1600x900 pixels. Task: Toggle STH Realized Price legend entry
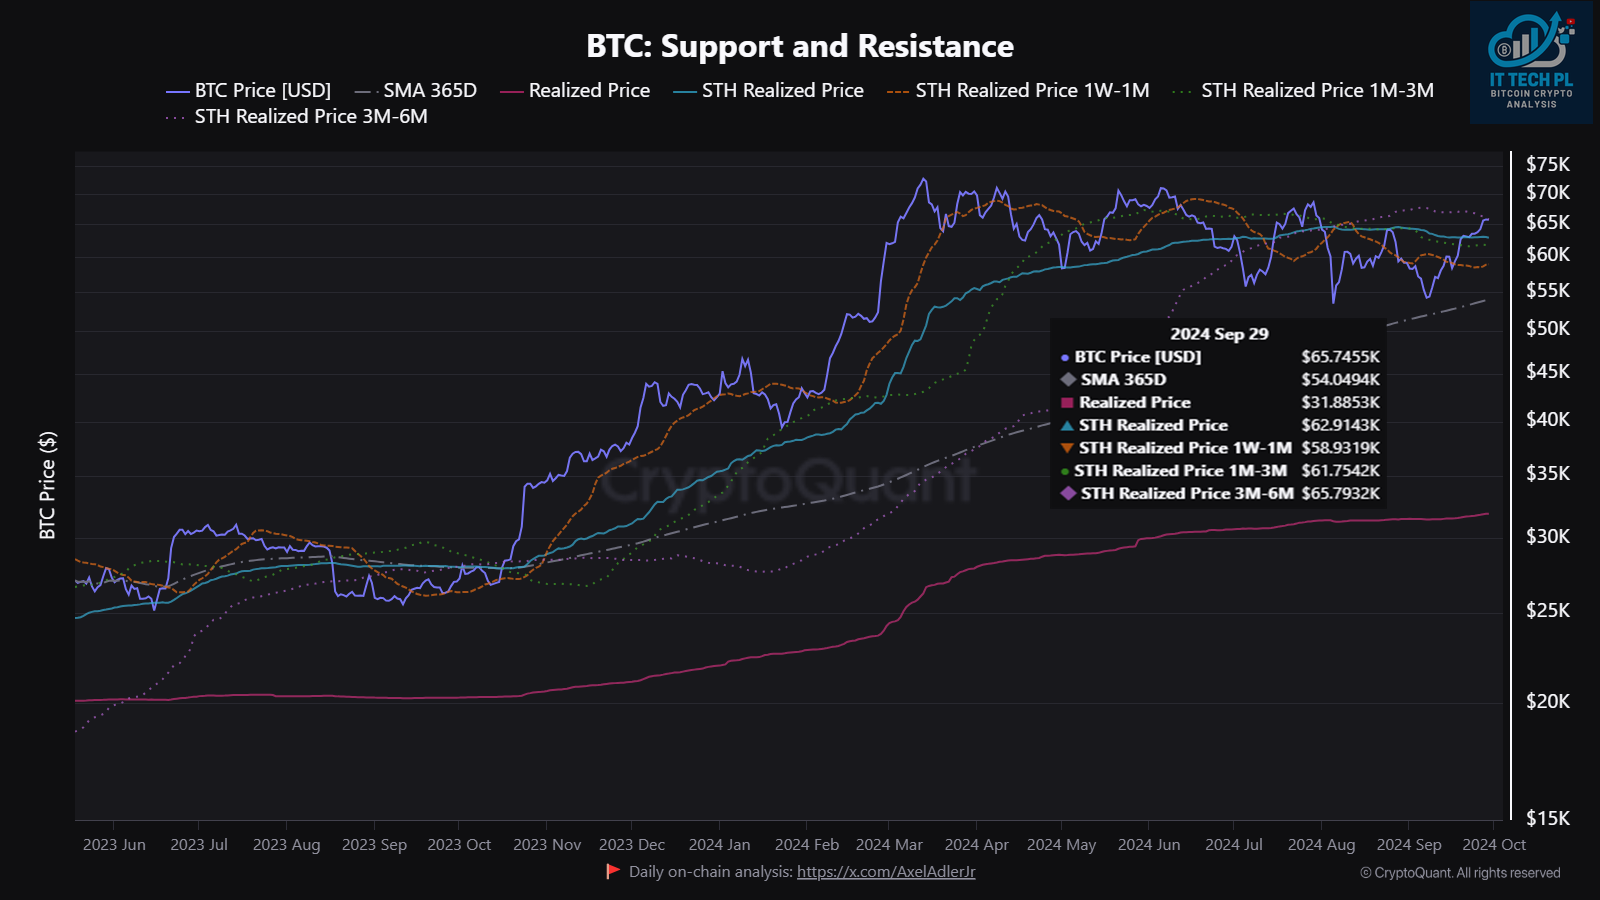coord(769,91)
